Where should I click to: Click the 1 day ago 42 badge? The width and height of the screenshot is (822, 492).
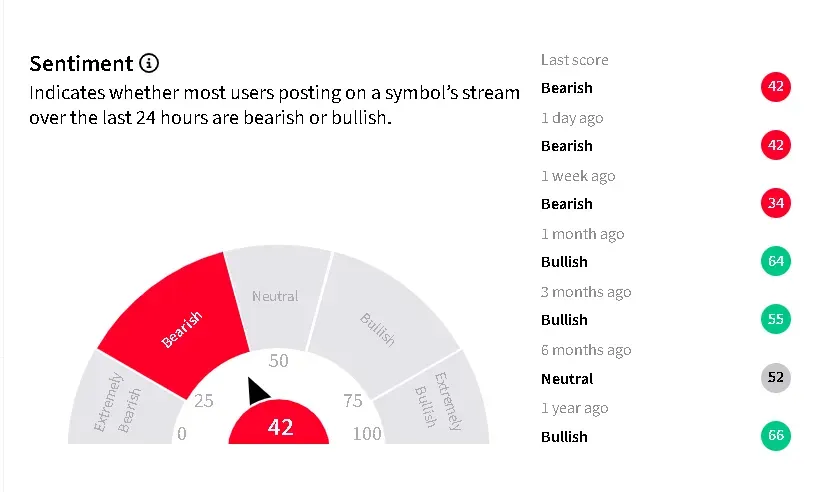[x=775, y=146]
